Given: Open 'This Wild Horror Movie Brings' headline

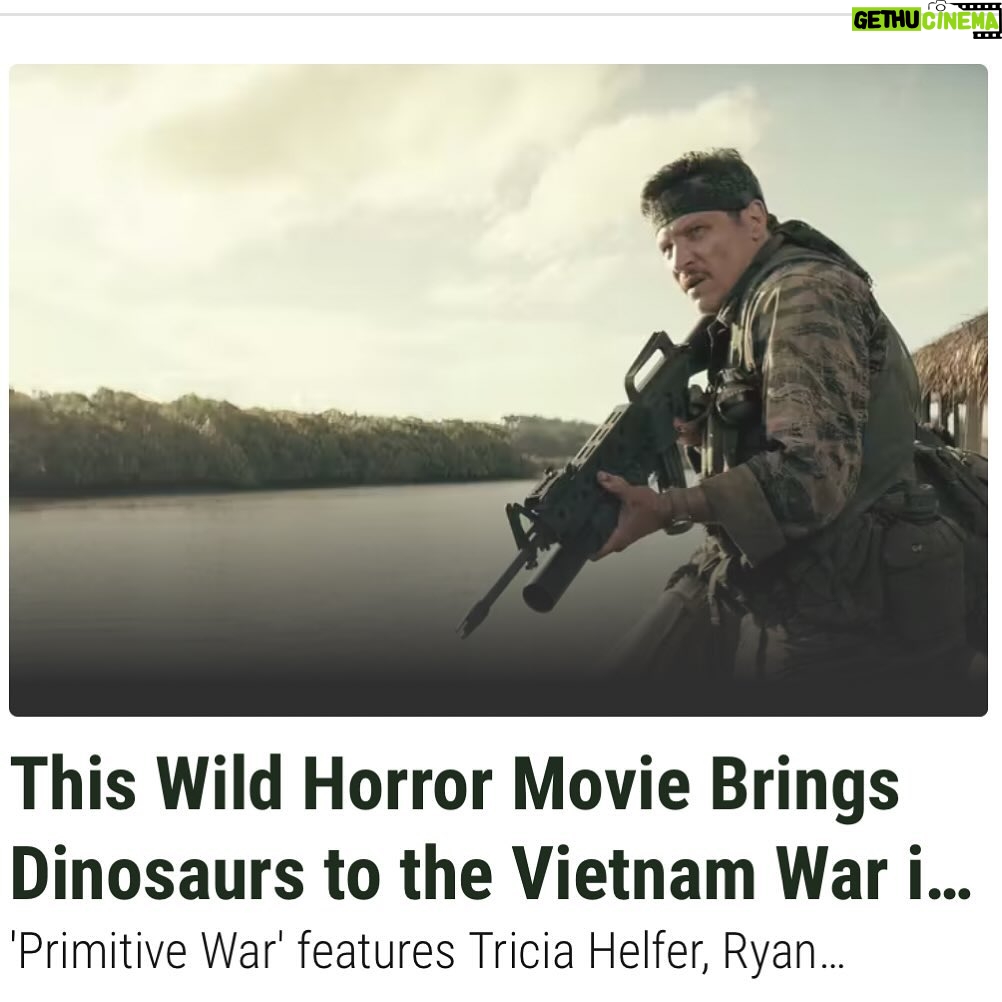Looking at the screenshot, I should [x=454, y=783].
